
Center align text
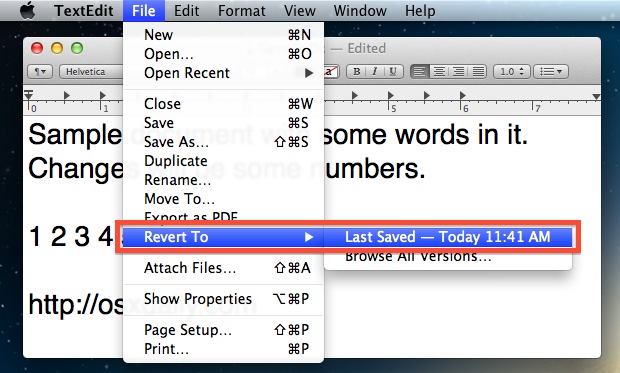439,72
